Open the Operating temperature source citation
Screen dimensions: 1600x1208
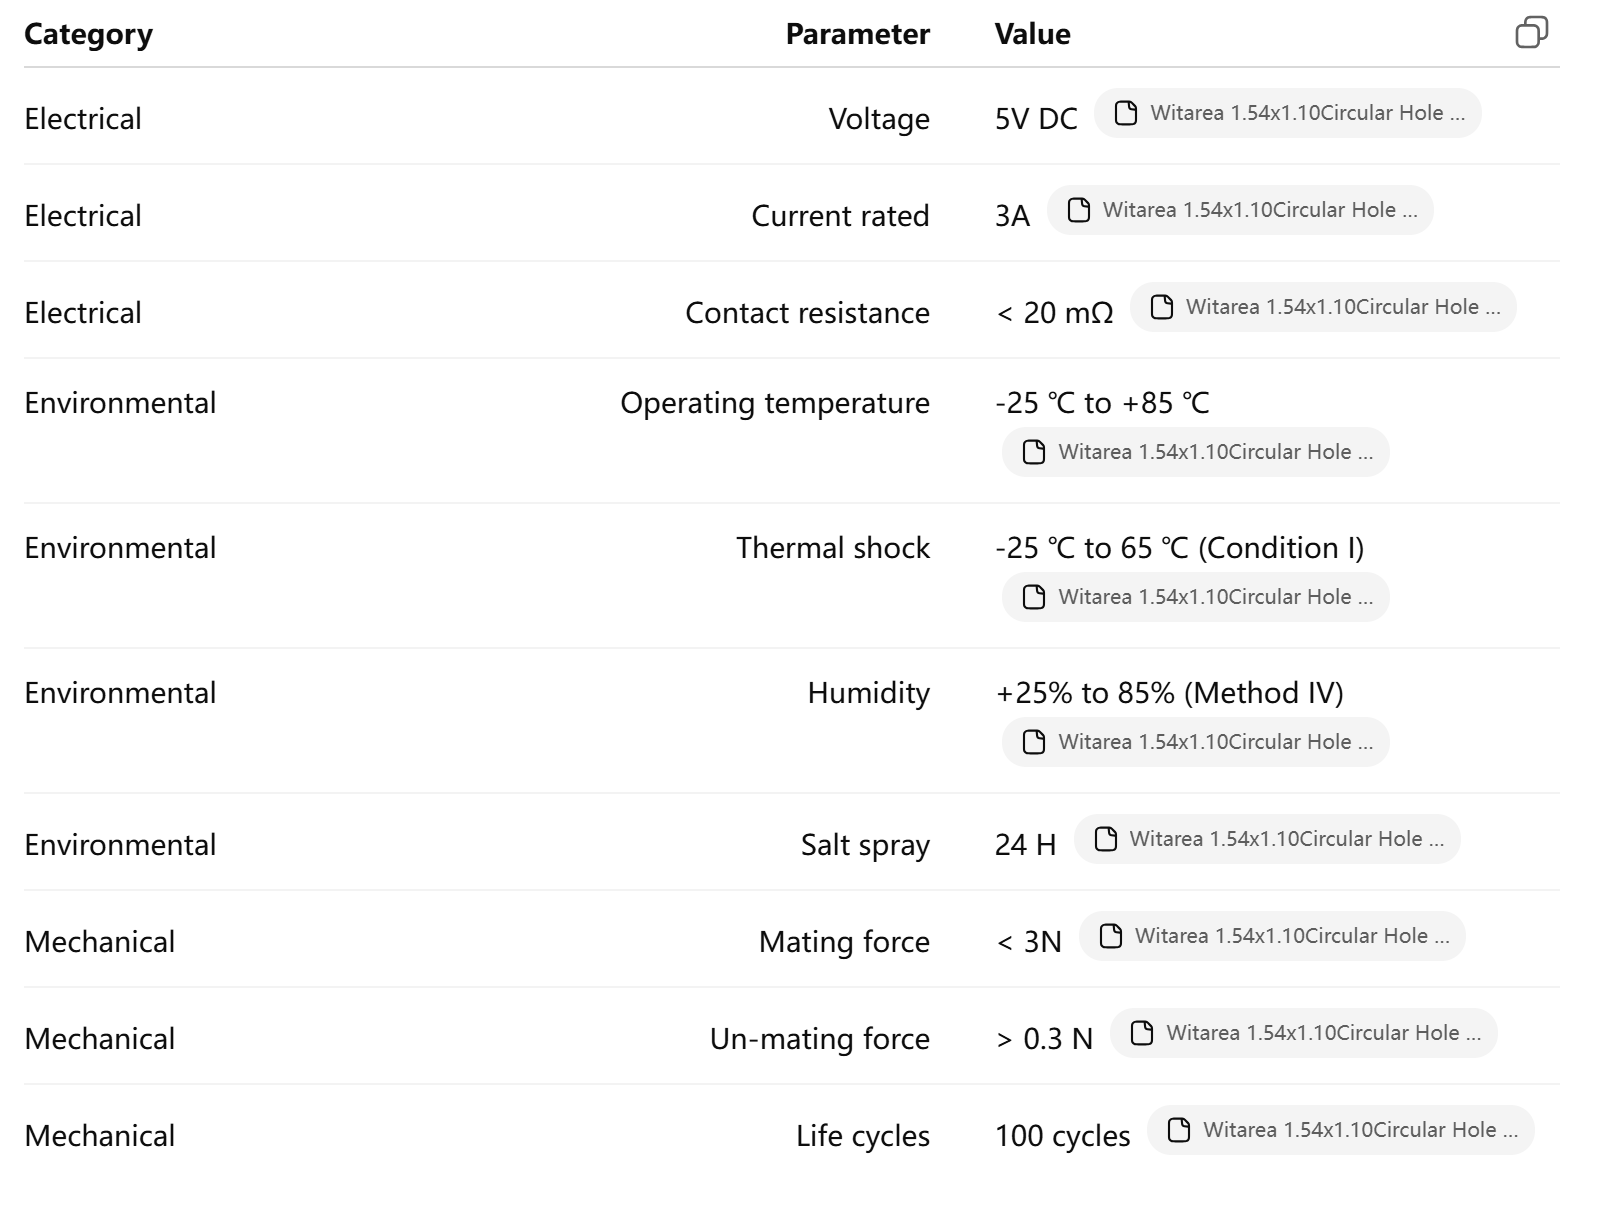(x=1195, y=452)
